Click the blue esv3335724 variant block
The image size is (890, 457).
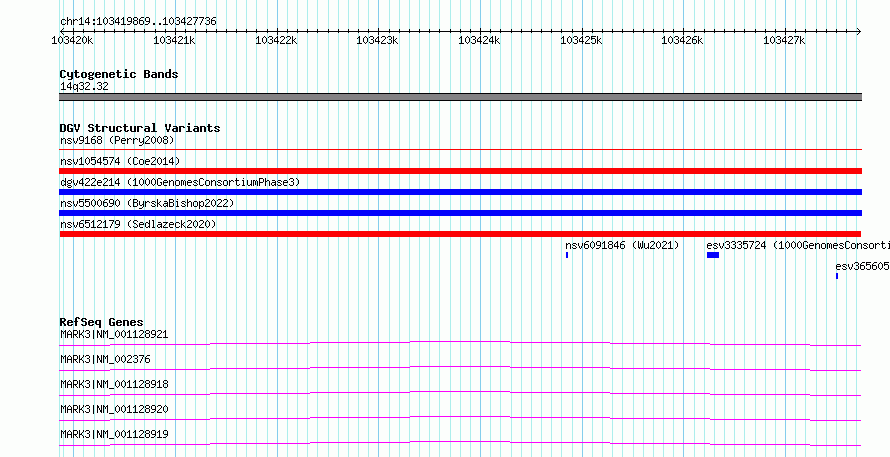click(713, 255)
